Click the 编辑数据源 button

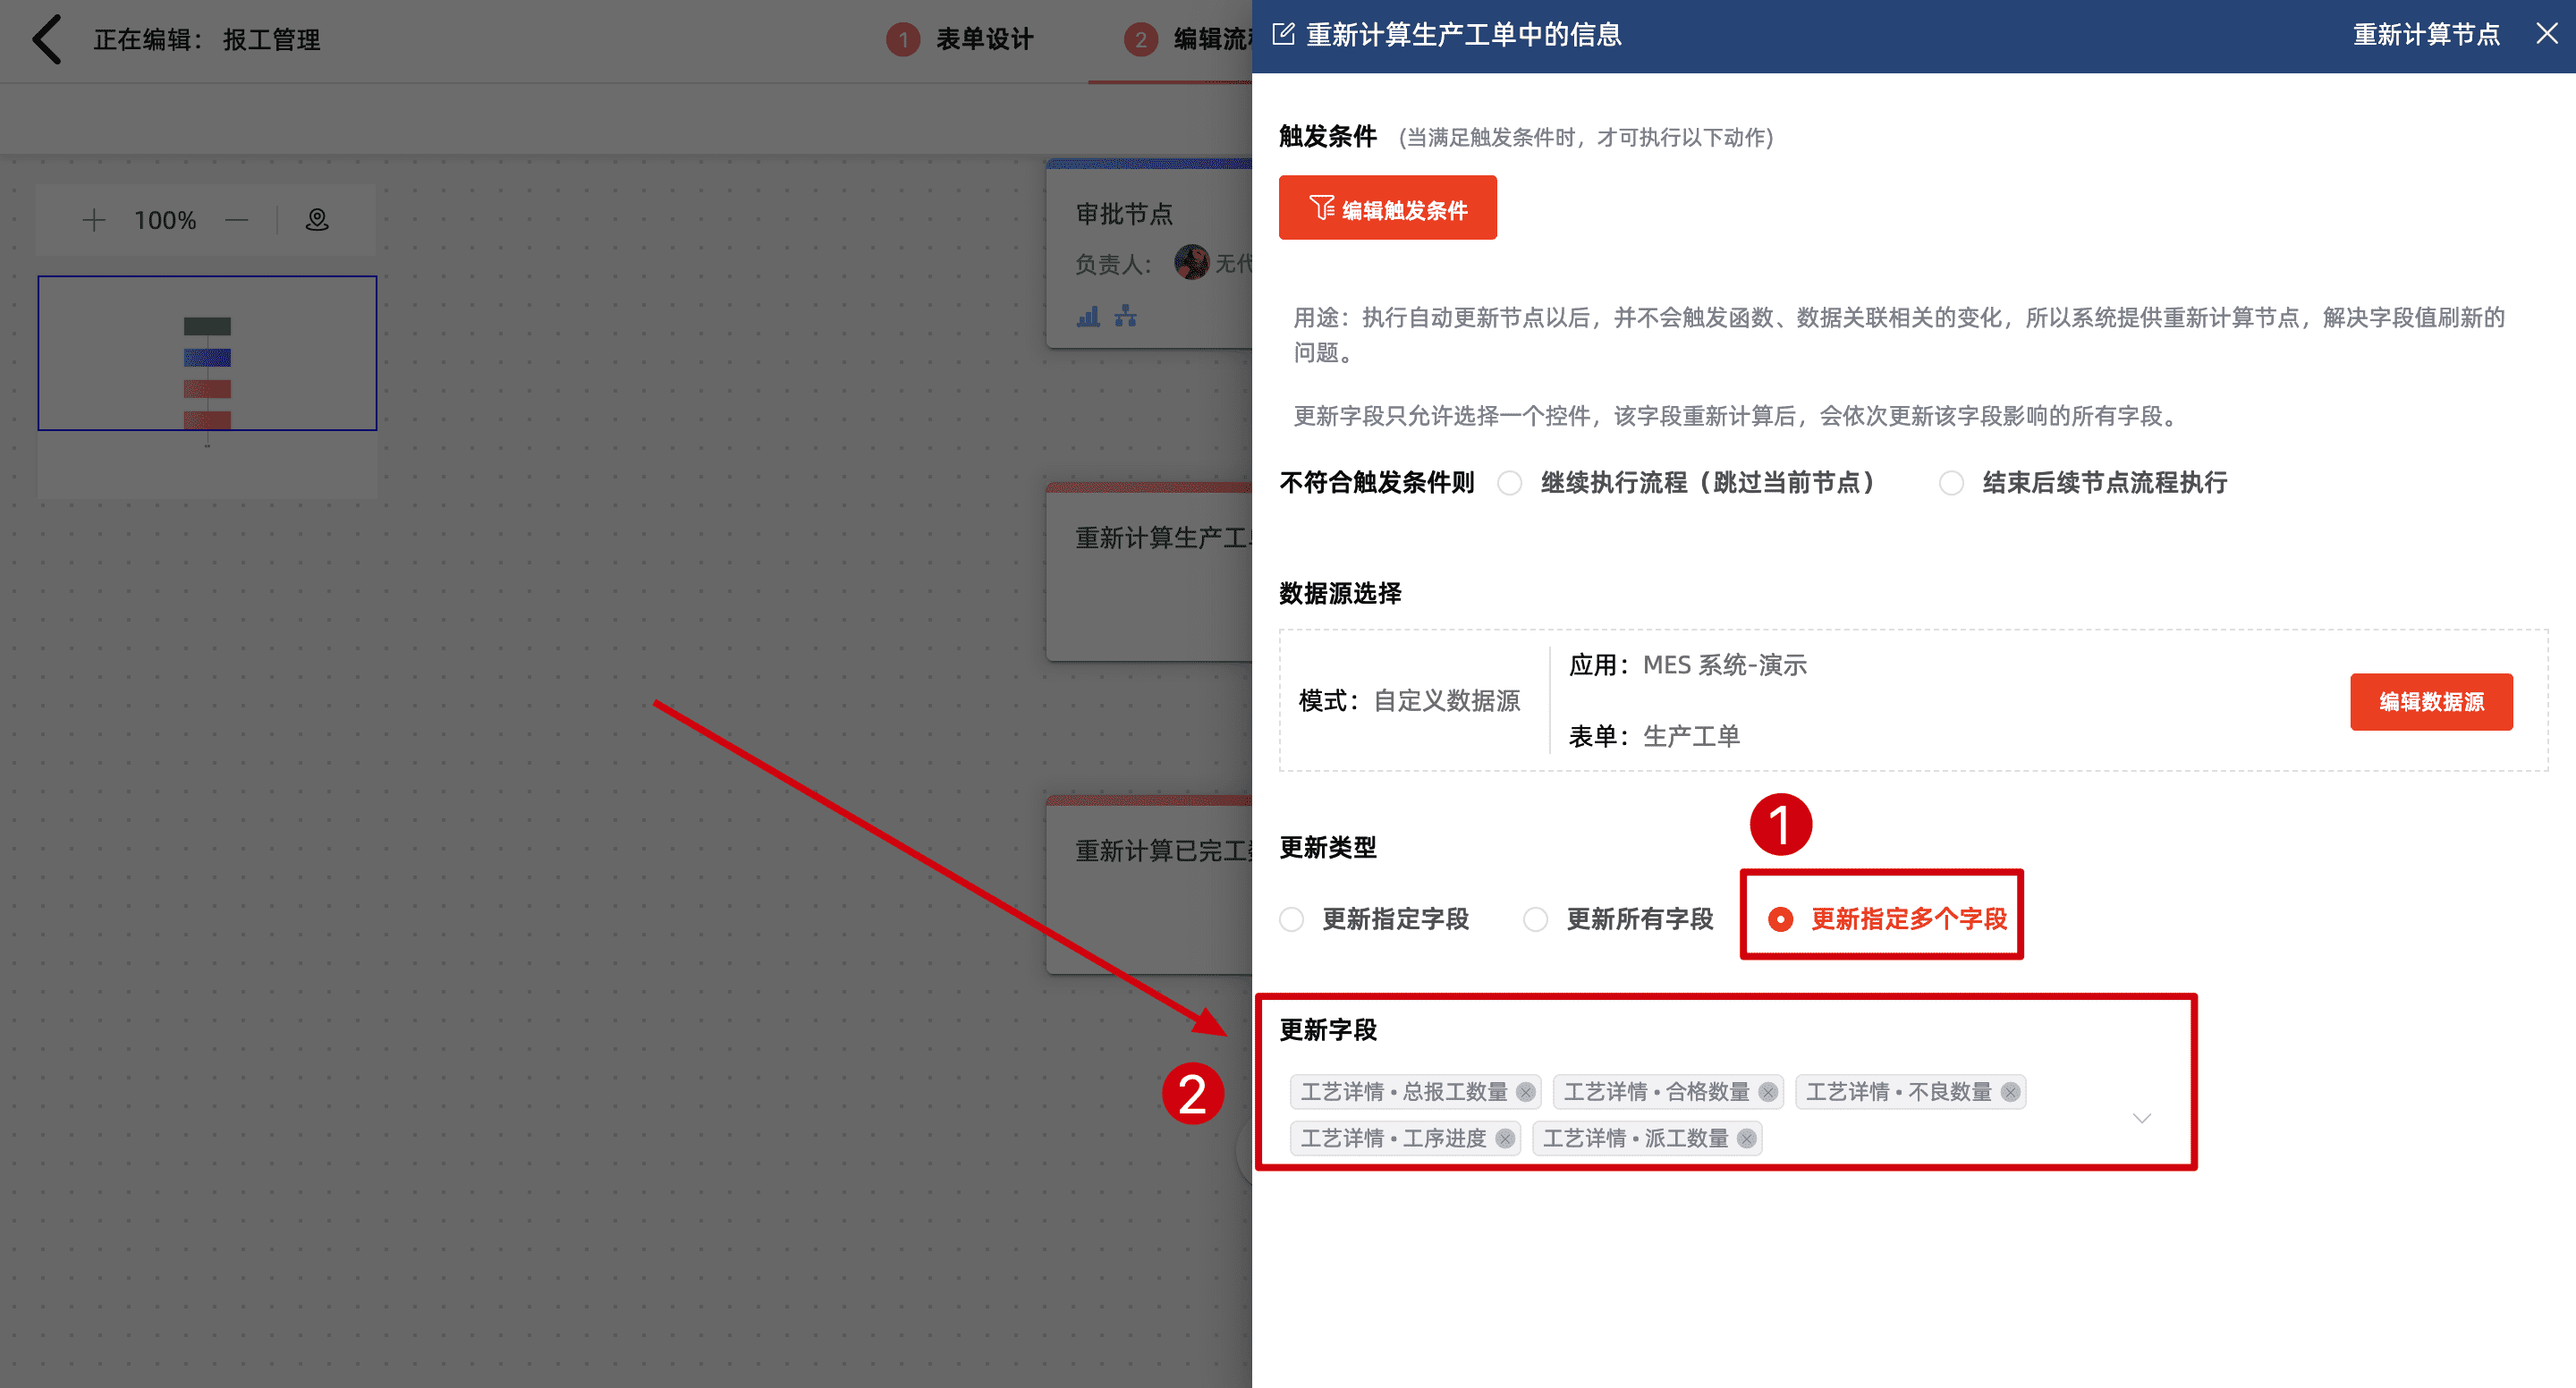coord(2430,702)
